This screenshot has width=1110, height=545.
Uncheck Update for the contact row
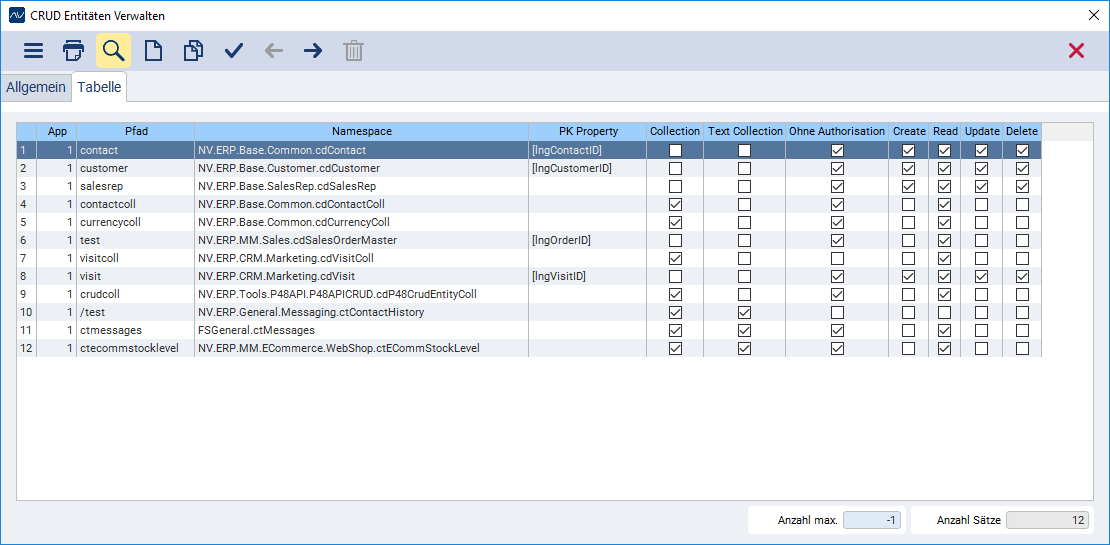coord(983,150)
